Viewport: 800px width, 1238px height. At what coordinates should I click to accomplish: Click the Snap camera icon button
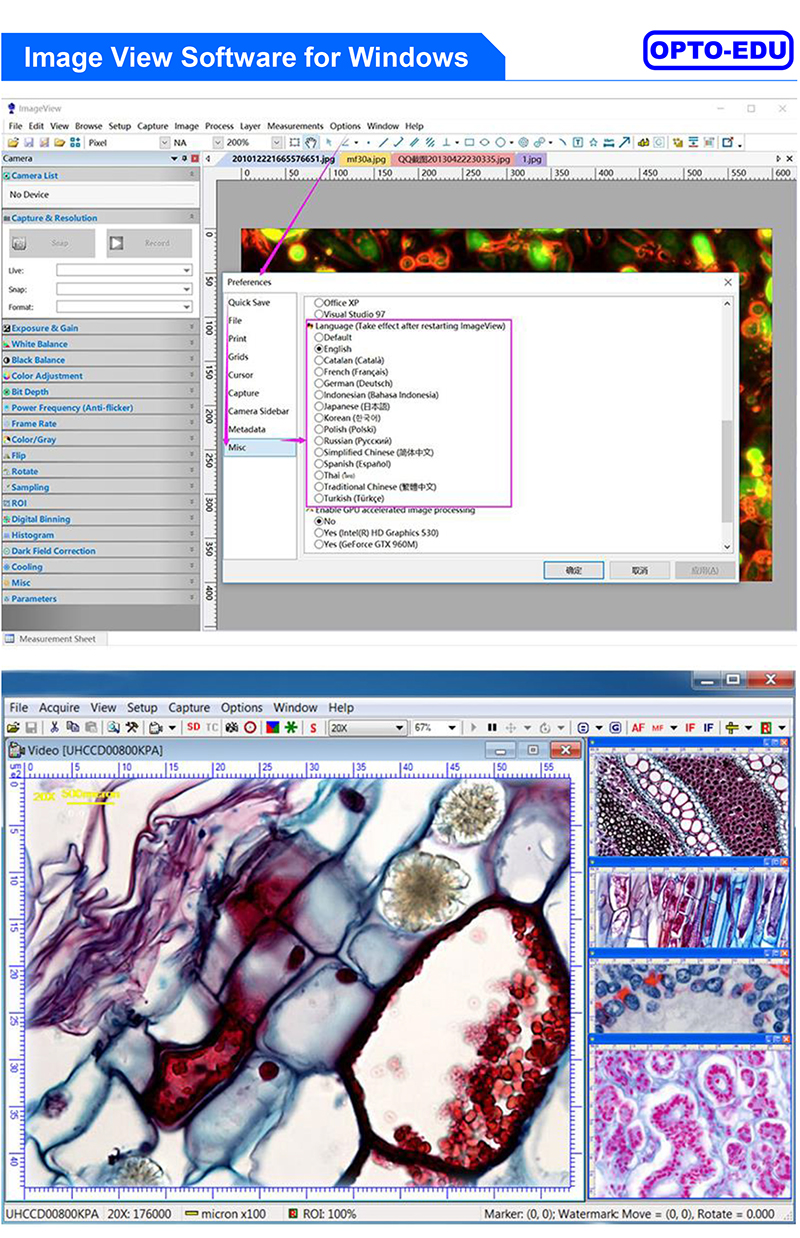[52, 243]
